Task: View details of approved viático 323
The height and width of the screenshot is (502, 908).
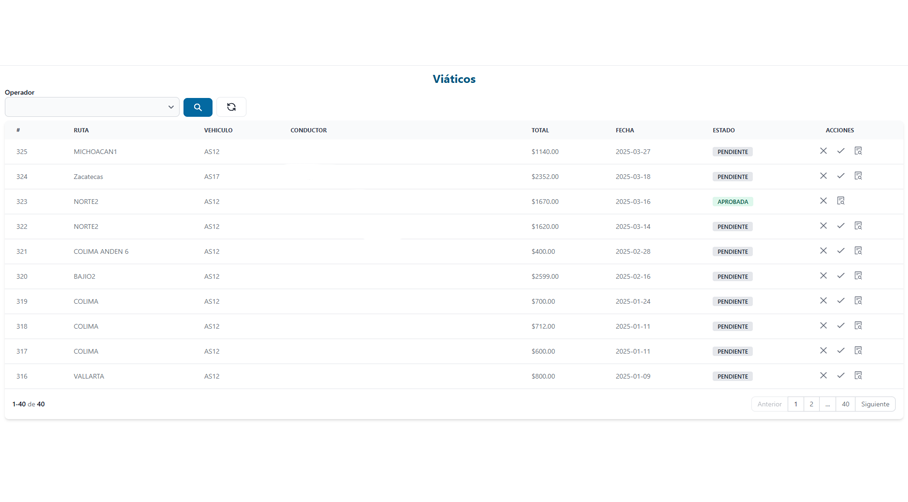Action: pyautogui.click(x=841, y=201)
